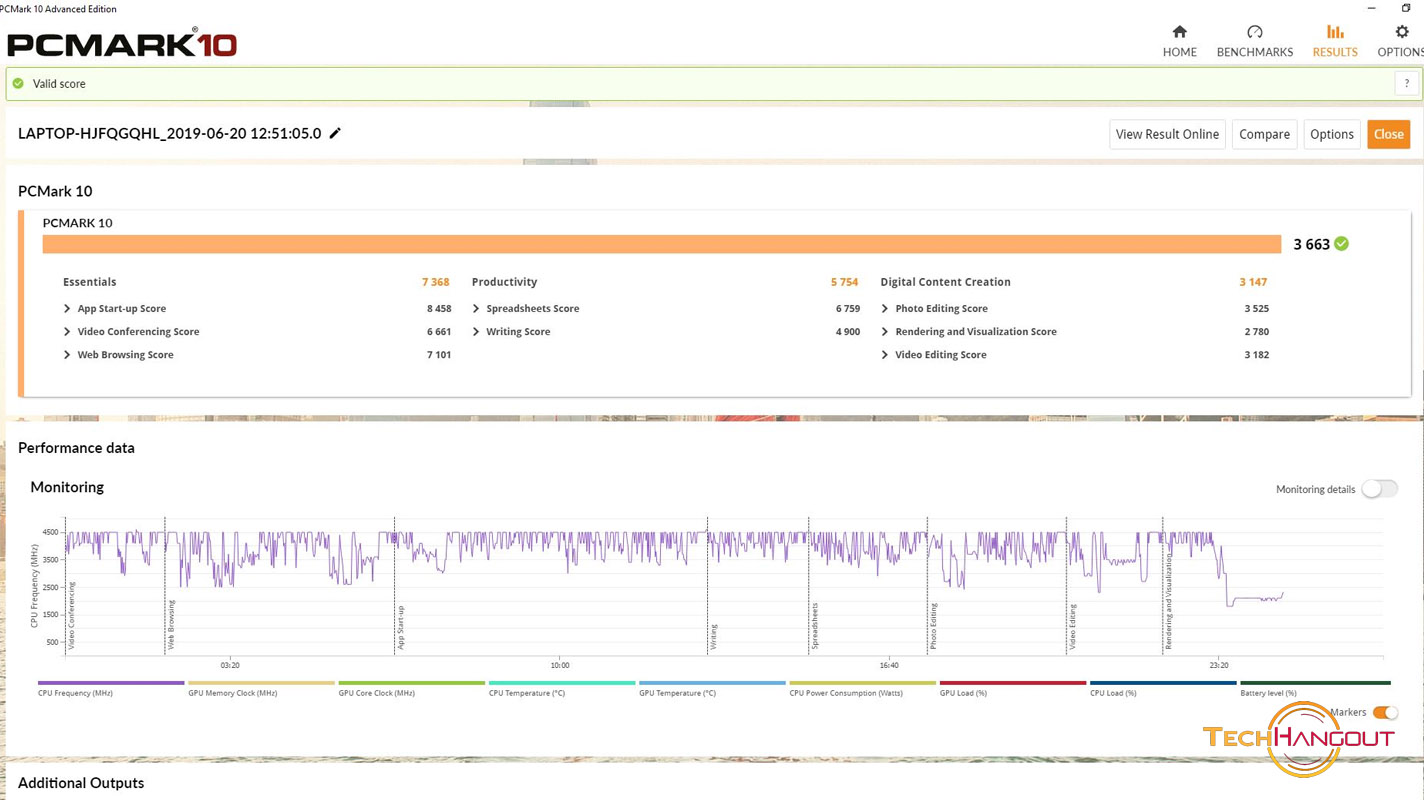The width and height of the screenshot is (1424, 800).
Task: Select GPU Memory Clock (MHz) legend swatch
Action: point(261,683)
